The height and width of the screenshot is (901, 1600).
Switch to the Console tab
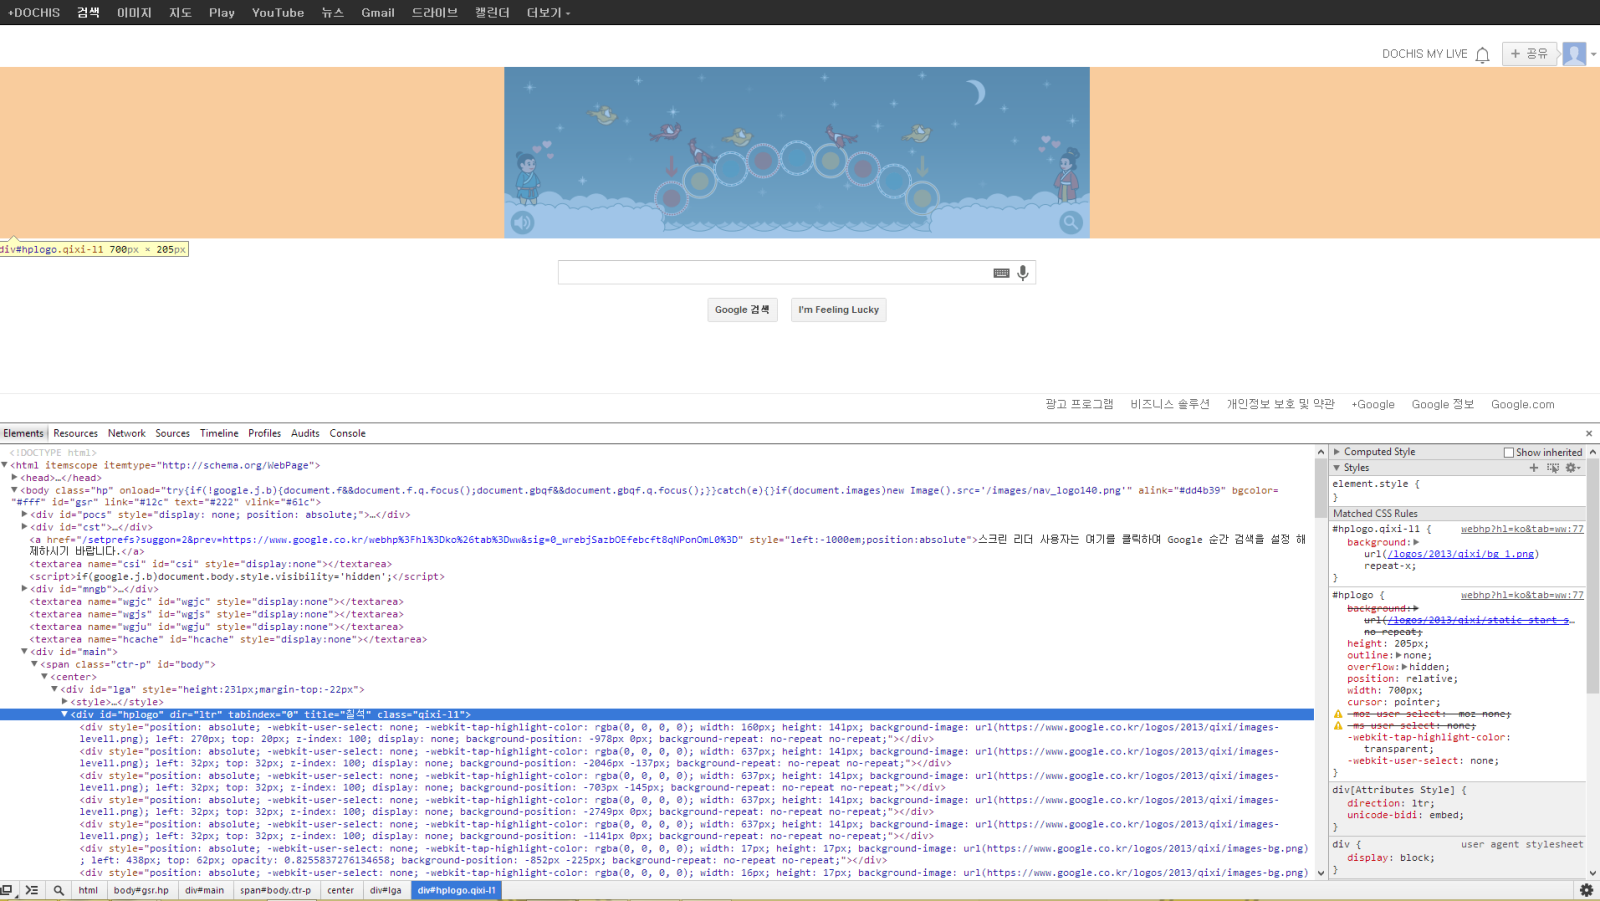[x=347, y=433]
